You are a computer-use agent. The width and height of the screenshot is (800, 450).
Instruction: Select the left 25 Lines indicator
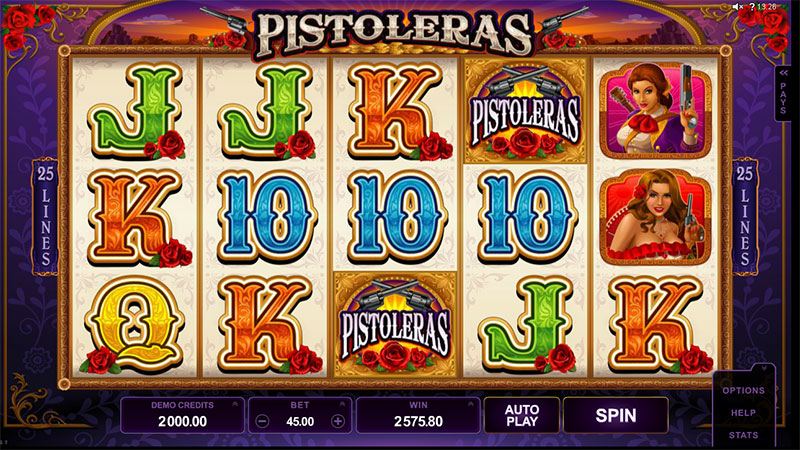point(45,216)
